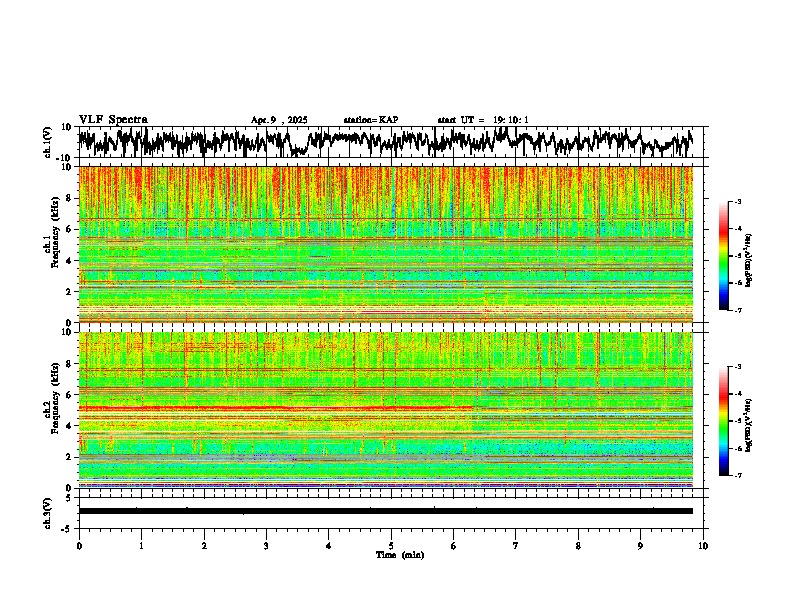
Task: Click the 'station=KAP' label
Action: [371, 120]
